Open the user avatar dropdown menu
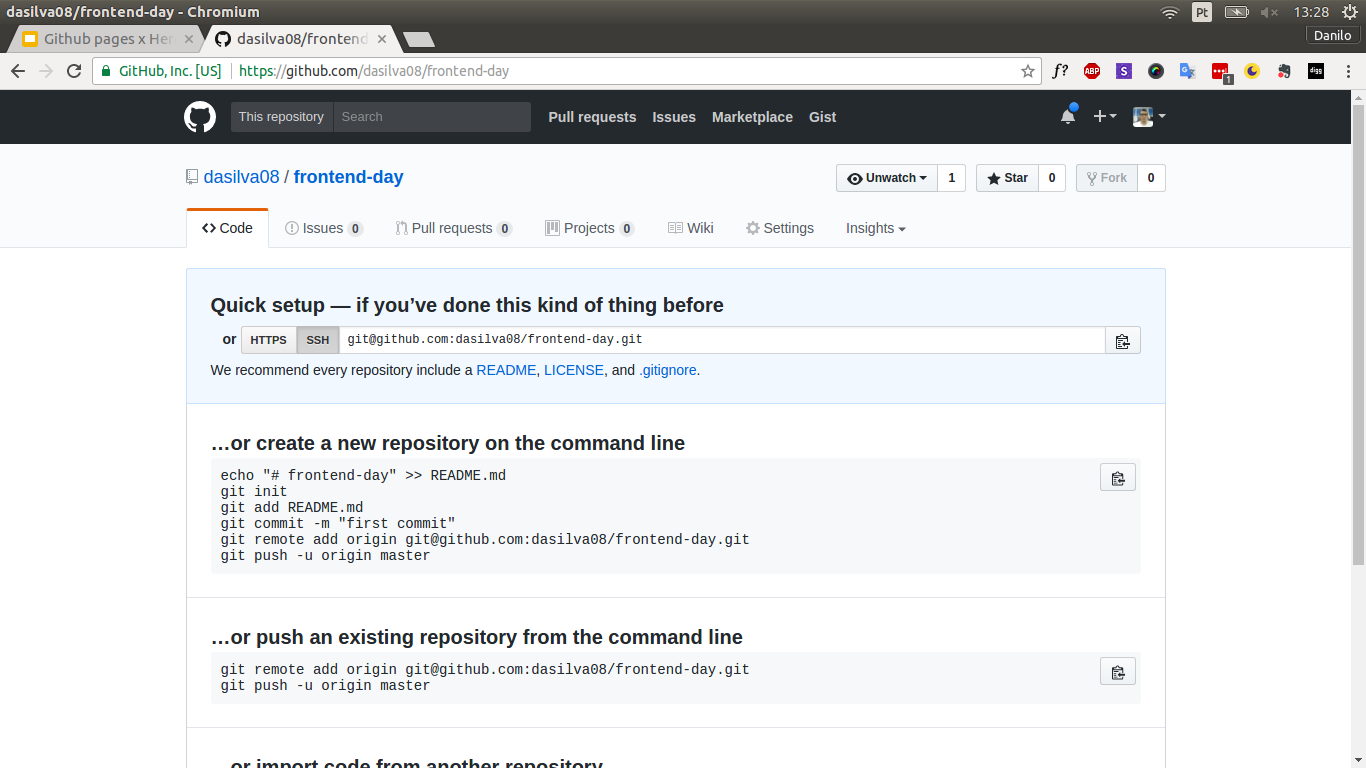This screenshot has width=1366, height=768. coord(1149,116)
